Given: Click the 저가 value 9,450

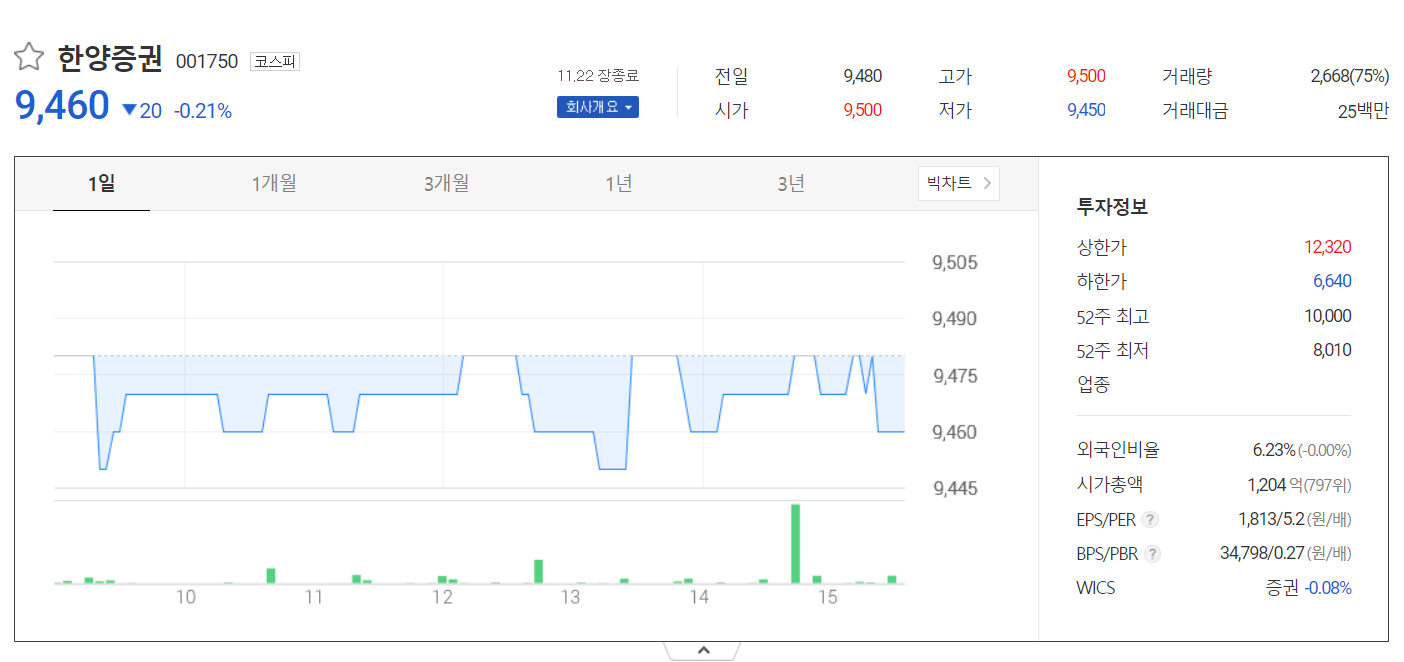Looking at the screenshot, I should 1086,110.
